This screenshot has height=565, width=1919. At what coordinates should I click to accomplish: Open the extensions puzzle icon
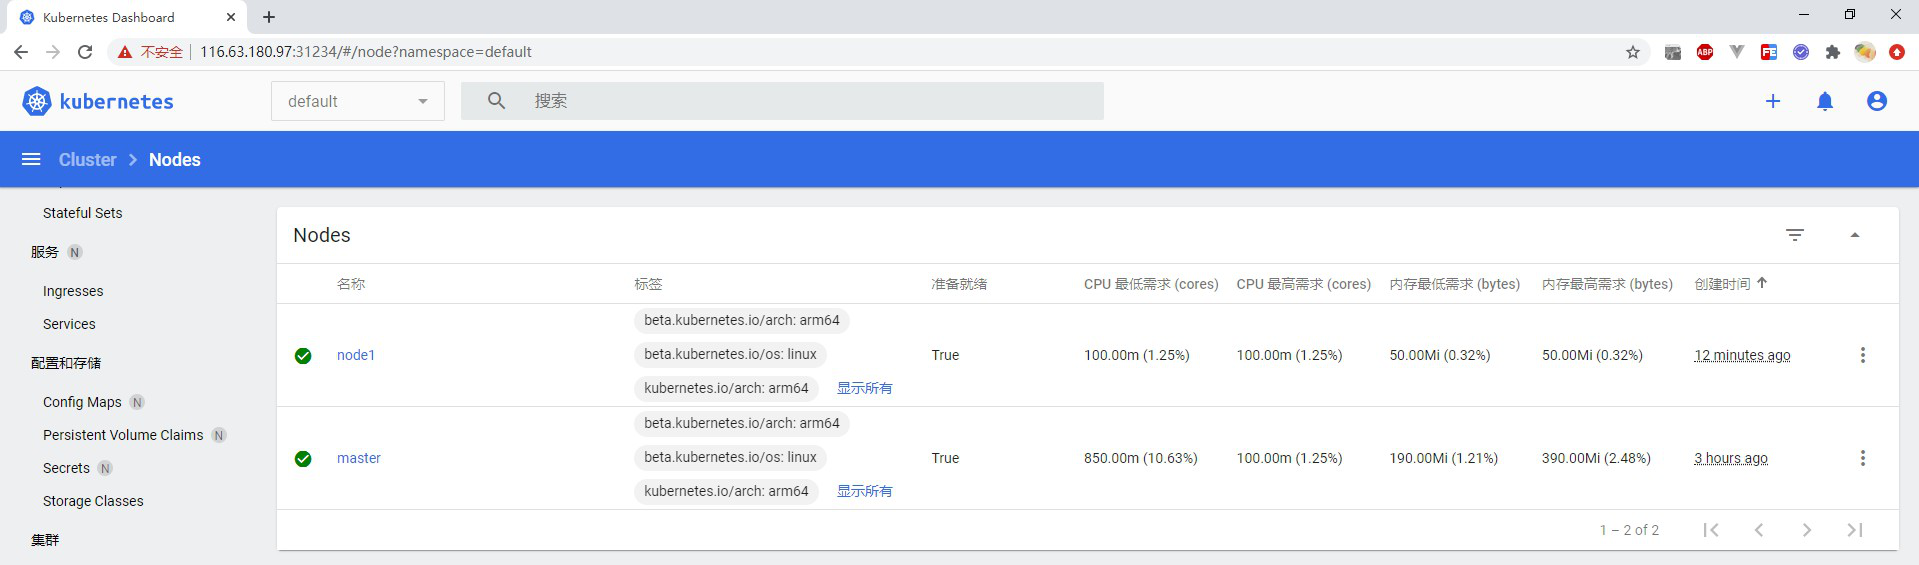point(1833,52)
